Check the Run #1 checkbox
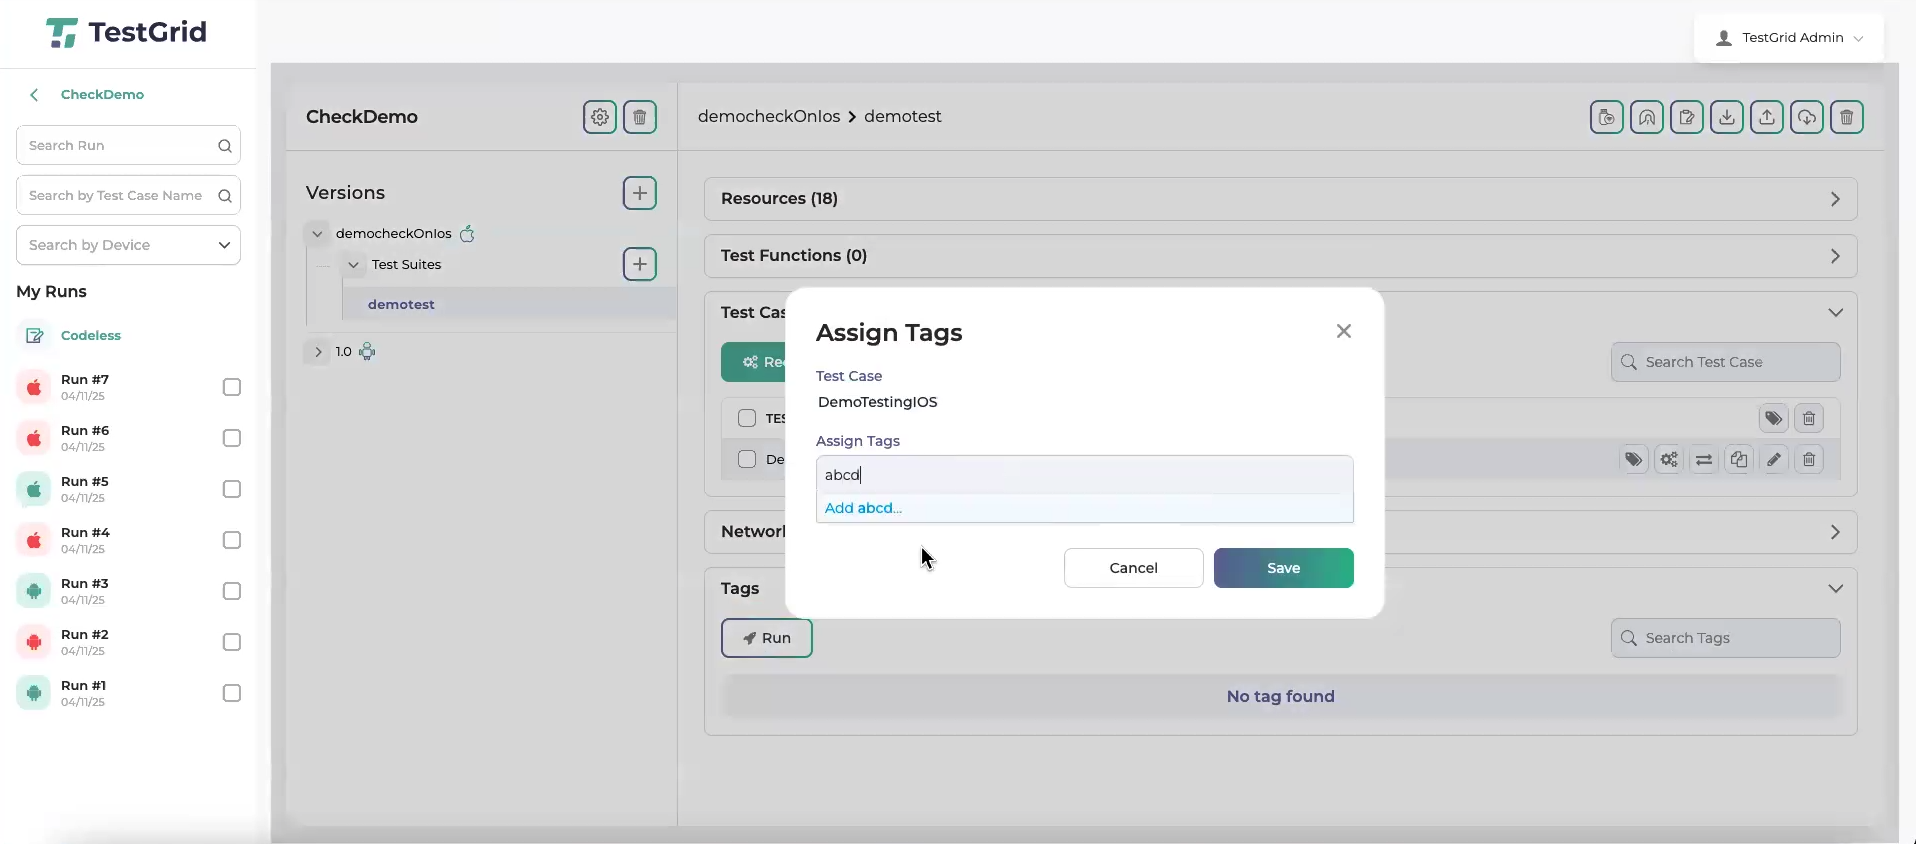 (232, 693)
